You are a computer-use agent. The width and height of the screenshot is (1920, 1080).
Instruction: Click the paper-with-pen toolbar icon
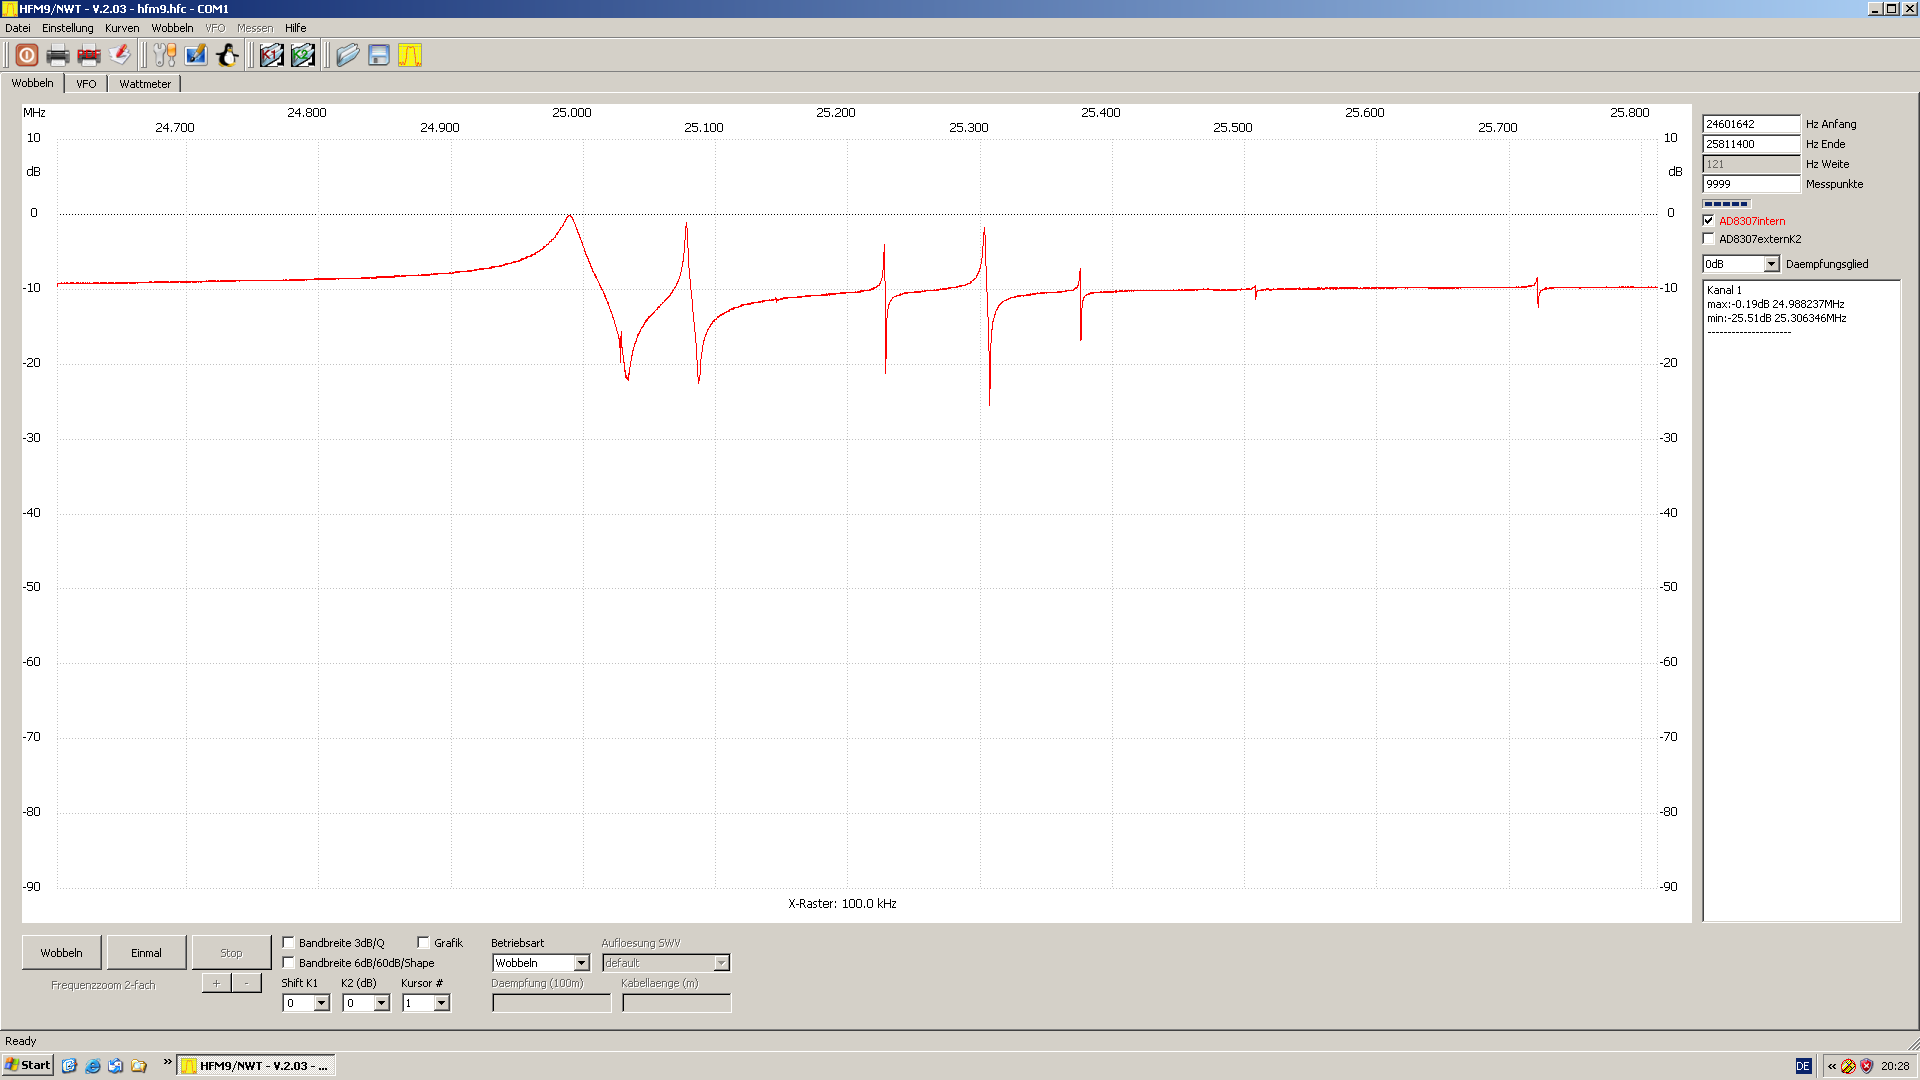coord(120,55)
